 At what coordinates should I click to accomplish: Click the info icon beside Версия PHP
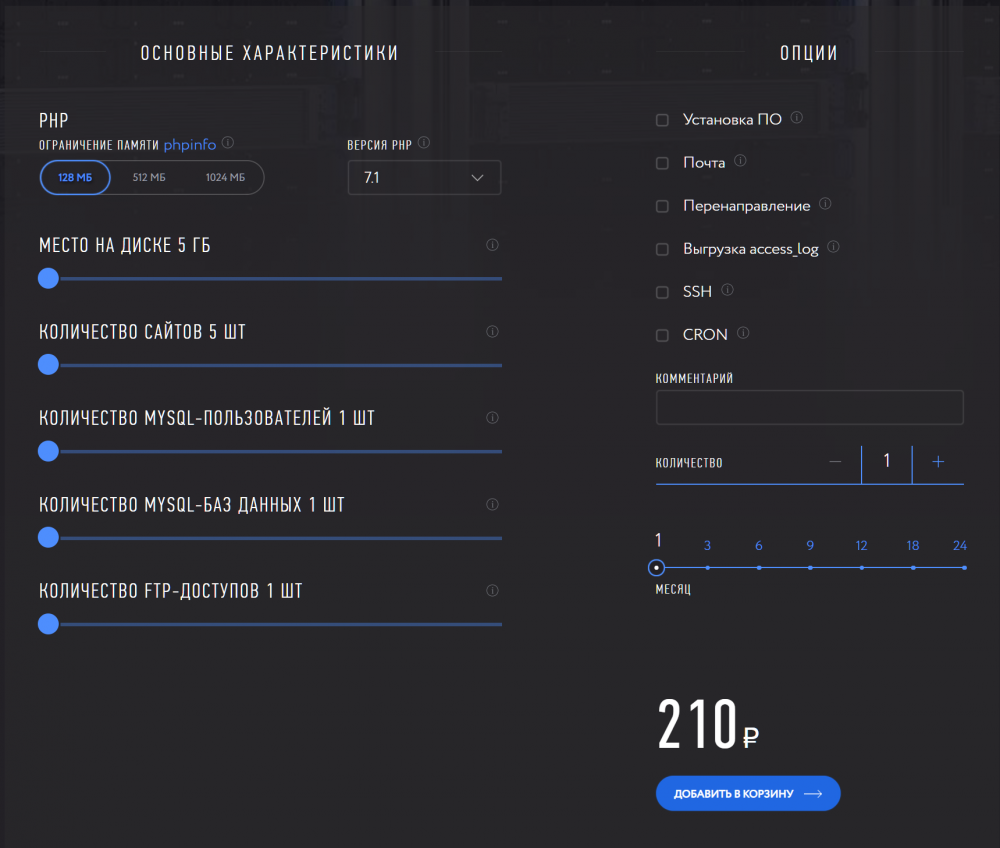click(x=423, y=143)
